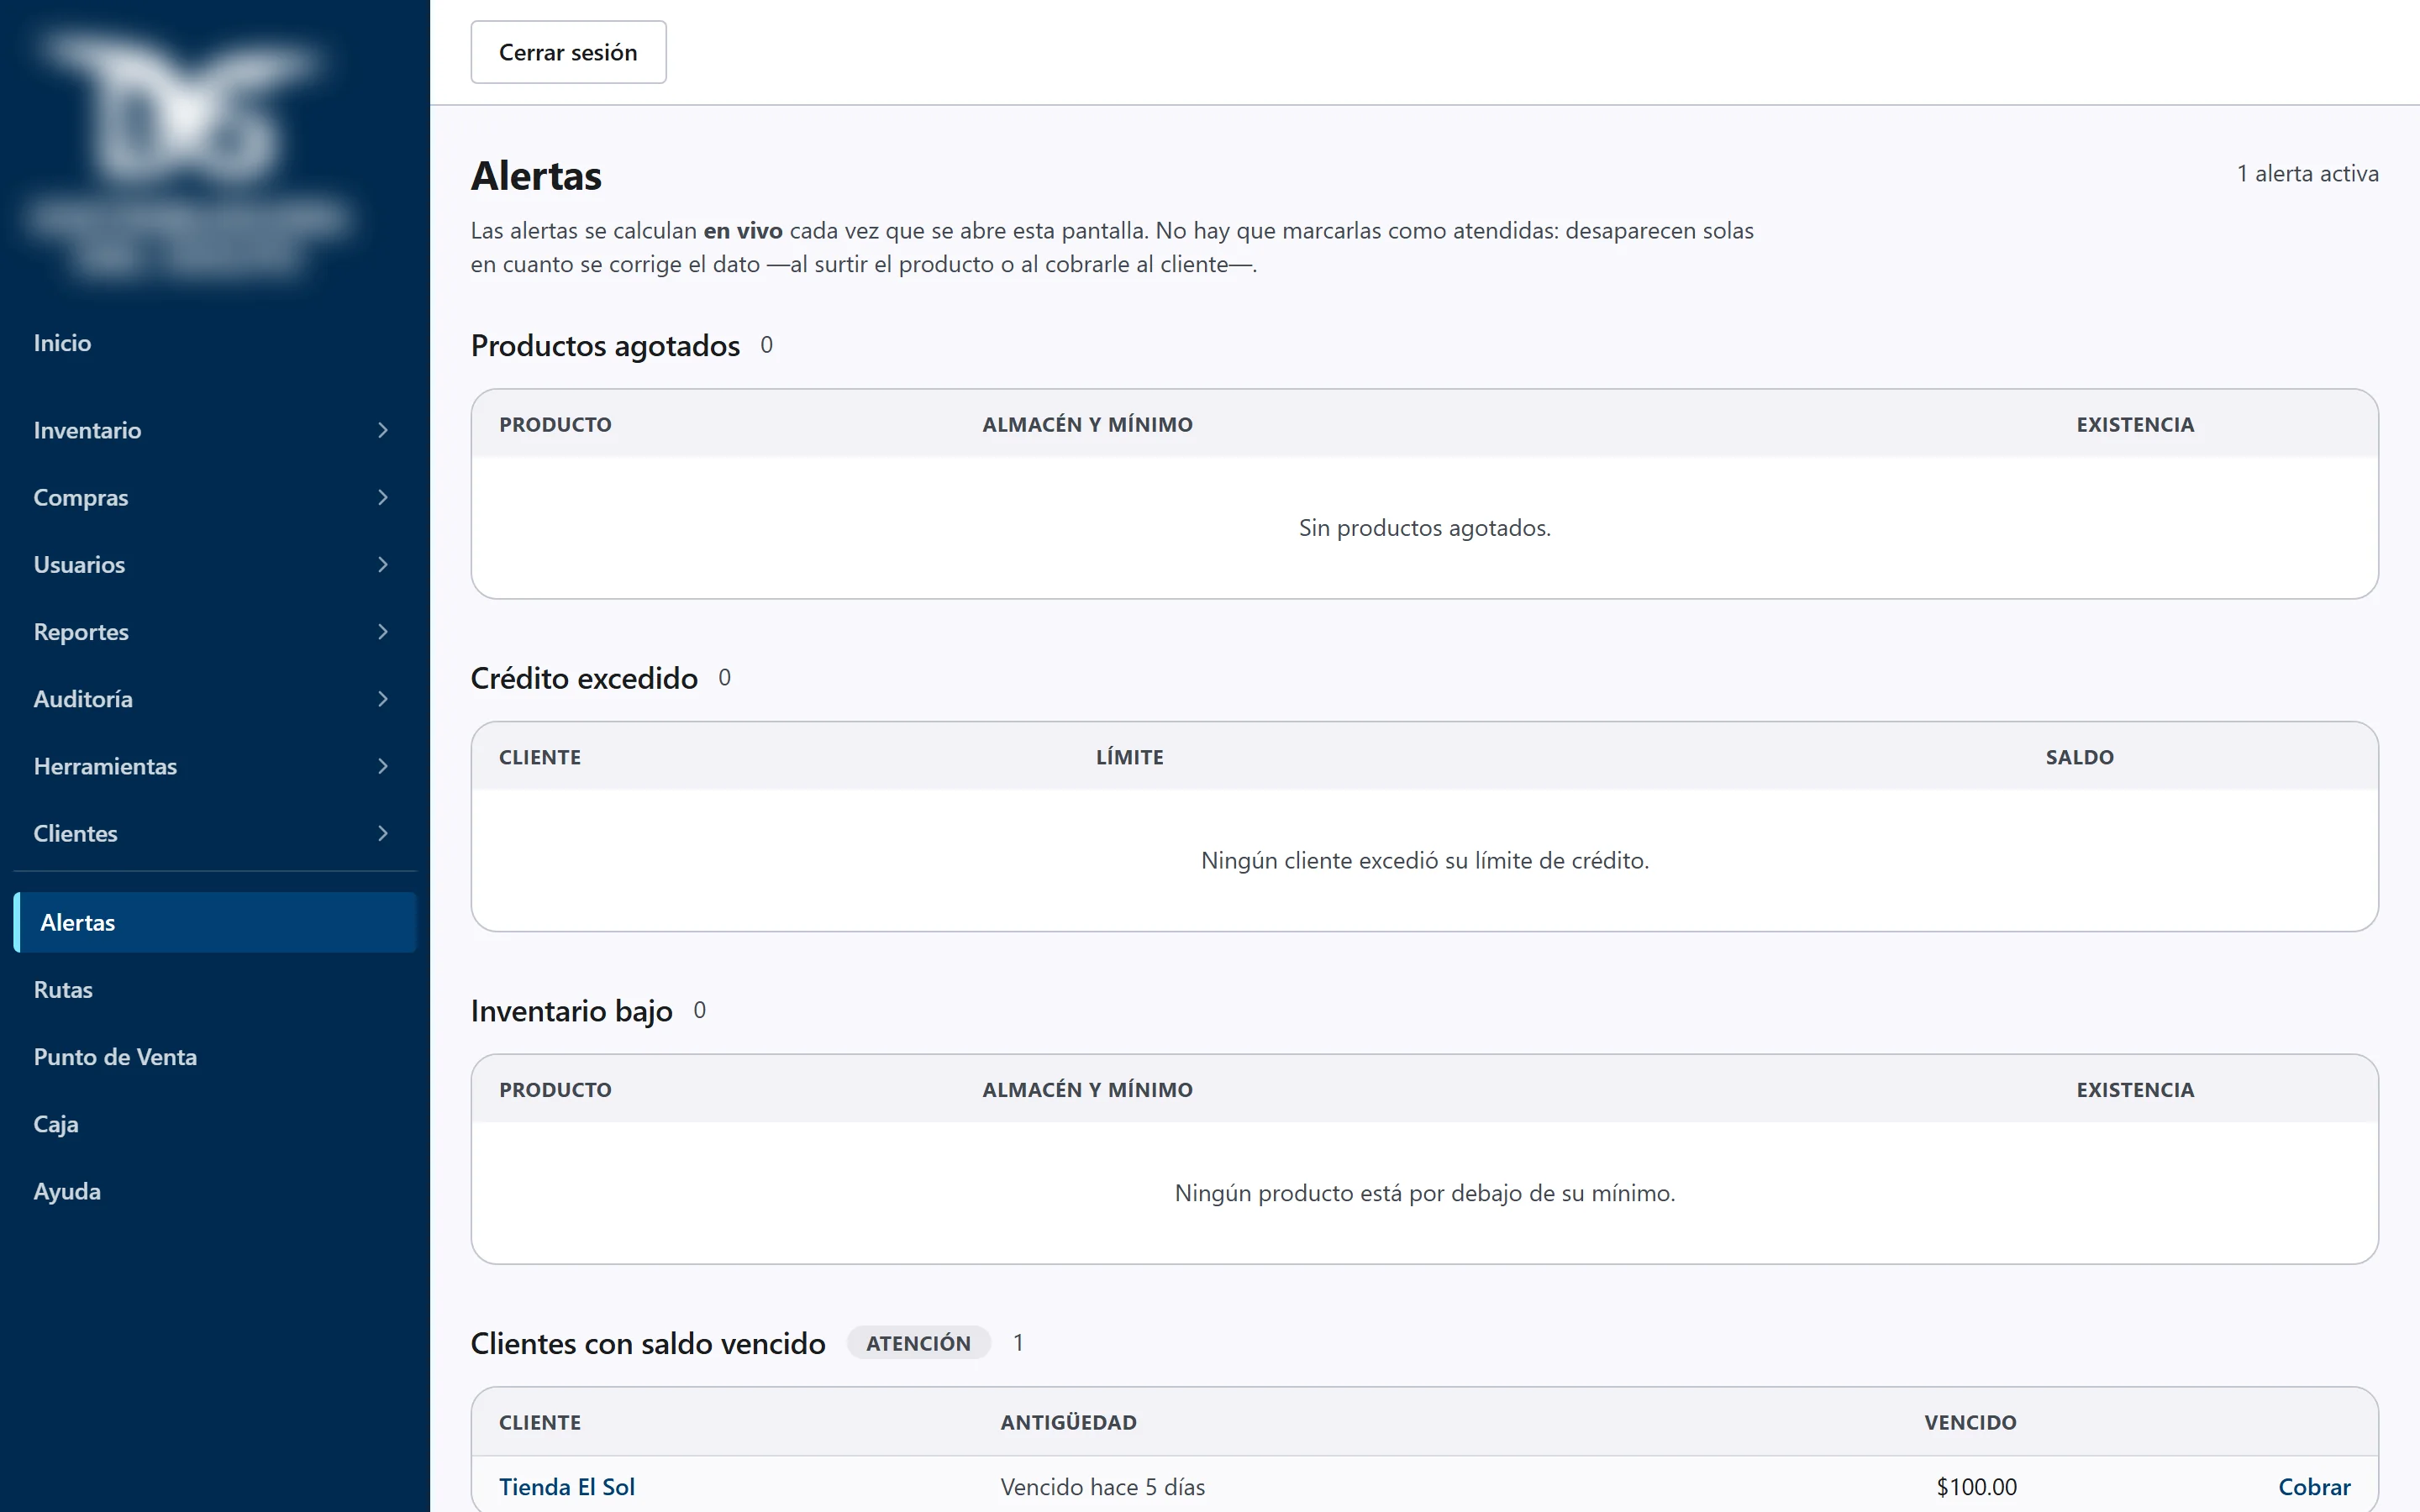Open the Herramientas menu label
Screen dimensions: 2420x1512
105,766
